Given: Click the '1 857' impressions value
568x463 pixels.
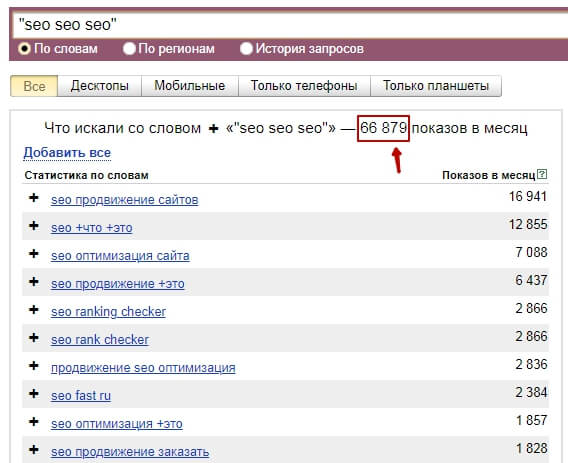Looking at the screenshot, I should point(531,420).
